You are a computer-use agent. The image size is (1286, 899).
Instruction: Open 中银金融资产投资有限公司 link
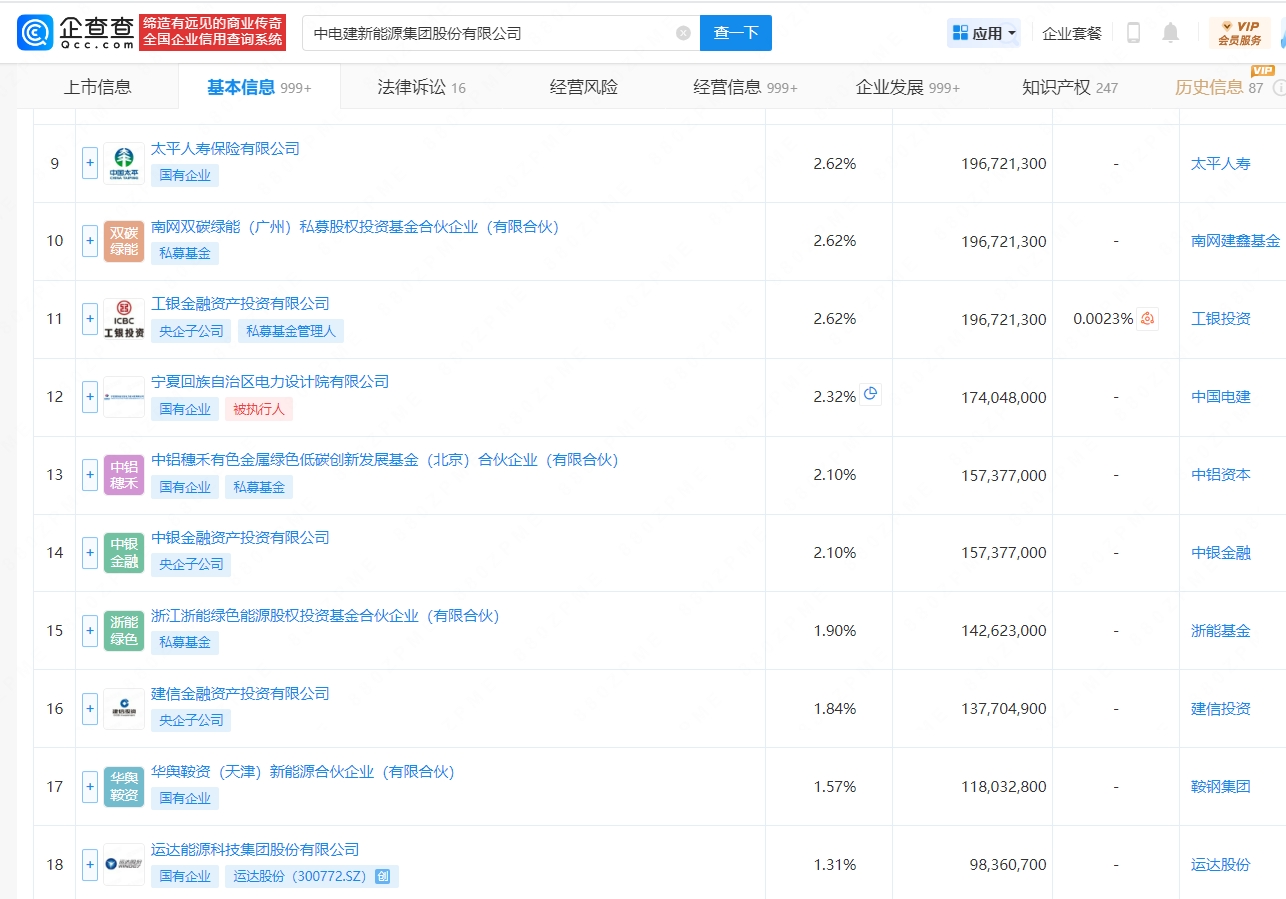240,537
